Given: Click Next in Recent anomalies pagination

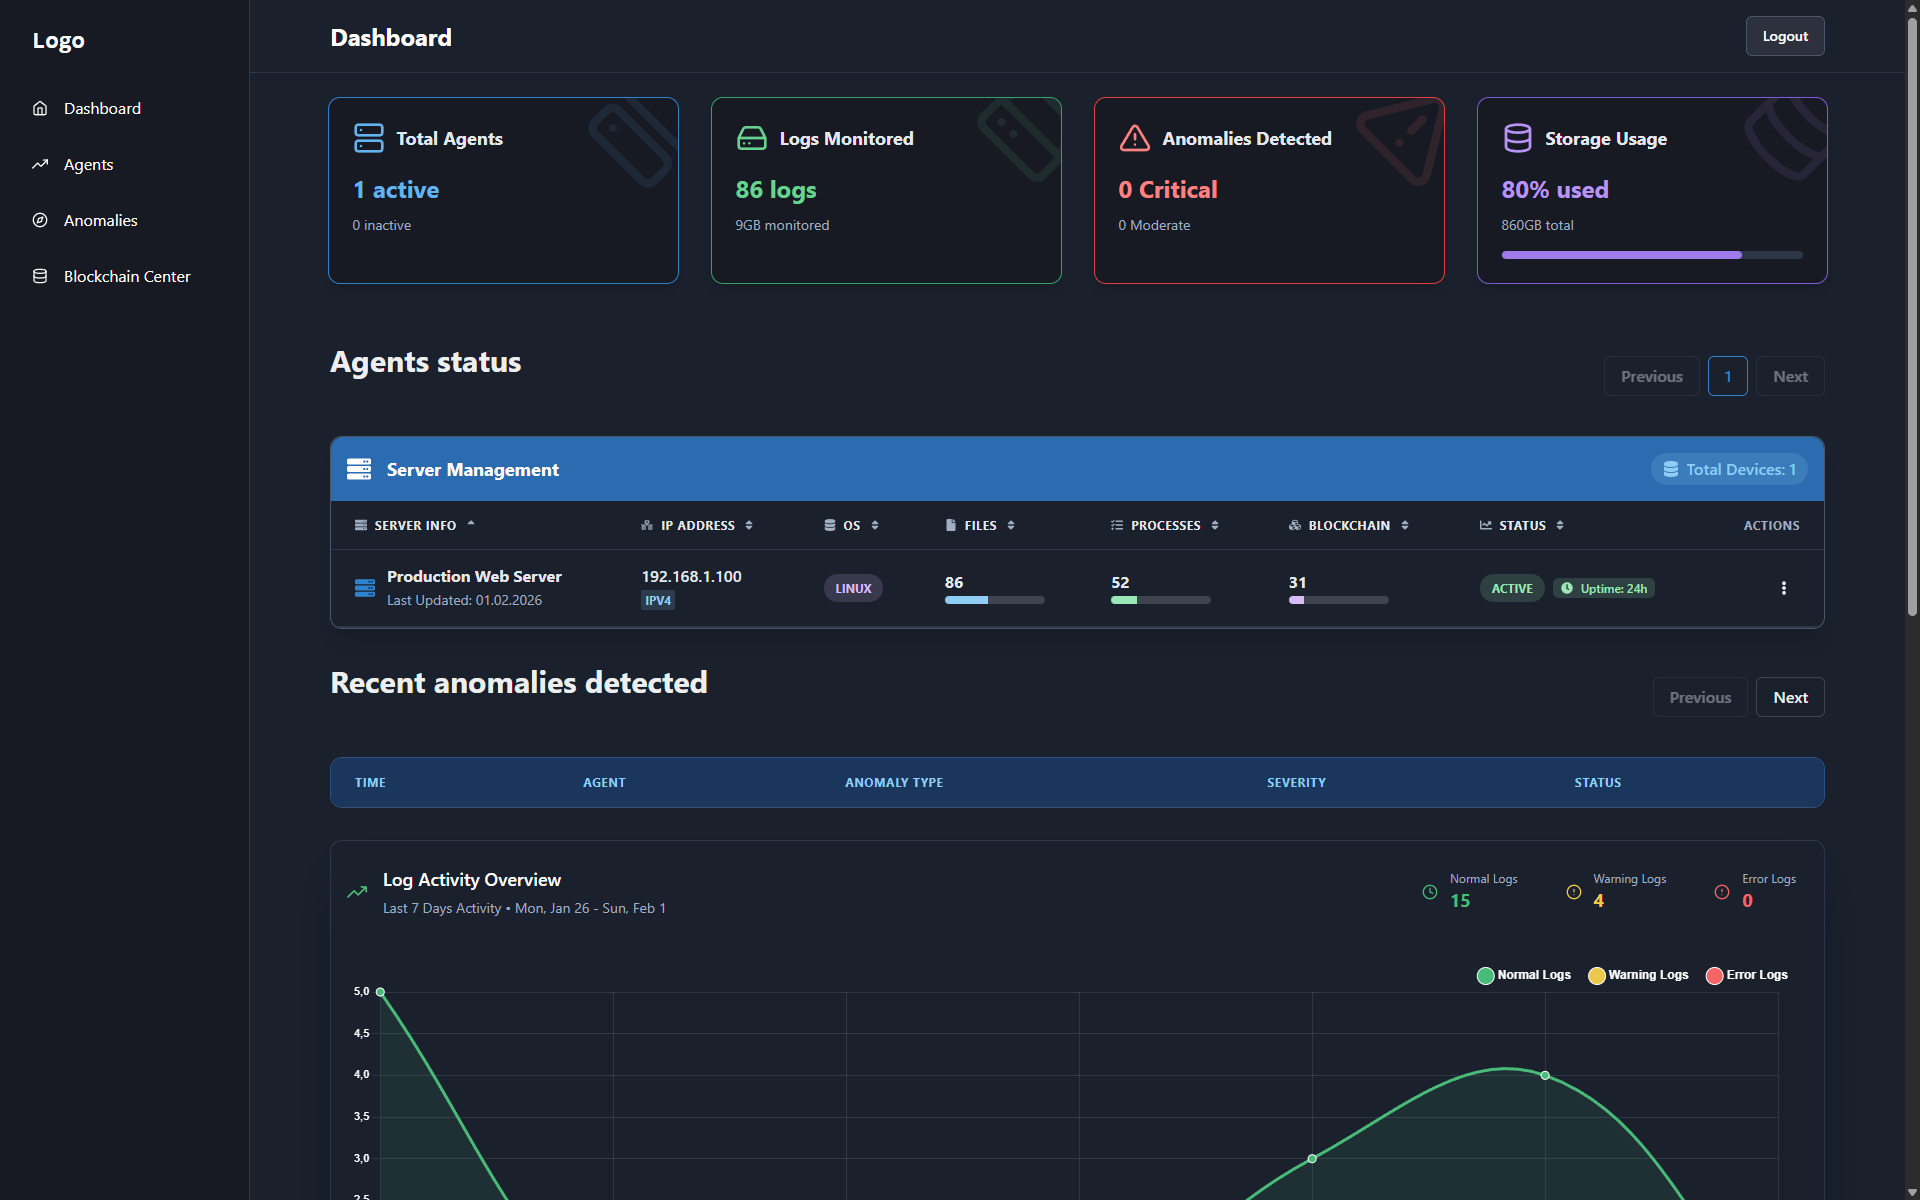Looking at the screenshot, I should (1789, 697).
